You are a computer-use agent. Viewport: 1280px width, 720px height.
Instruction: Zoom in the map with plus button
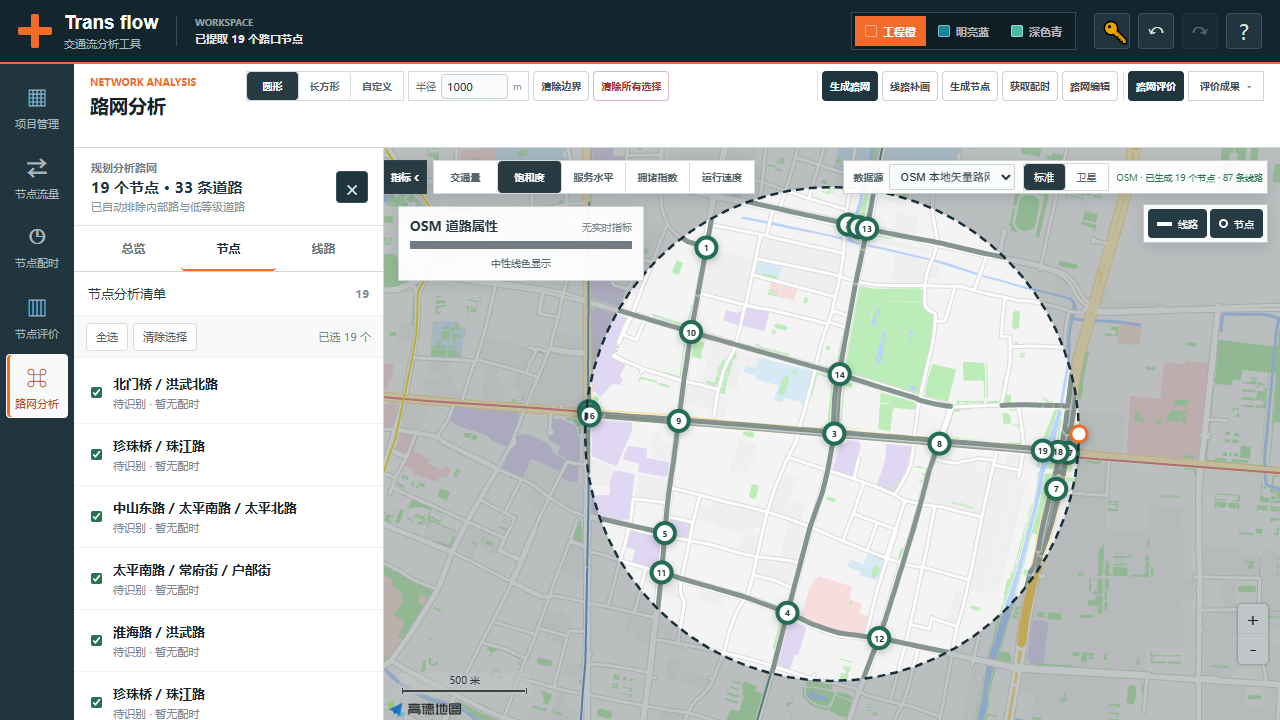click(x=1252, y=620)
